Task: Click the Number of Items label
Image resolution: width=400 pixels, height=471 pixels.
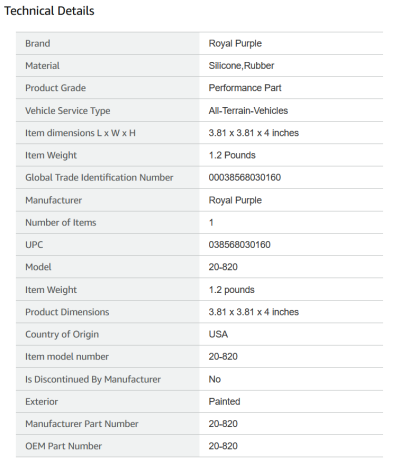Action: coord(61,223)
